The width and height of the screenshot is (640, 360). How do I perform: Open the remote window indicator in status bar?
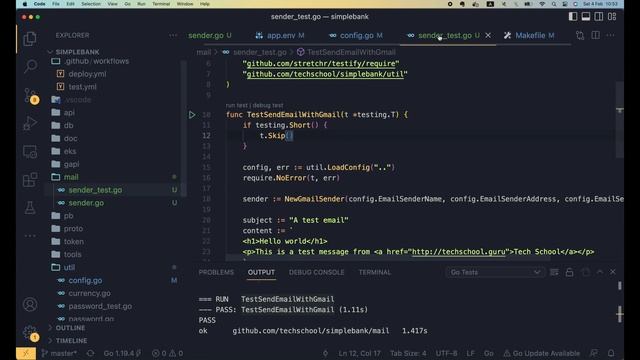coord(26,353)
